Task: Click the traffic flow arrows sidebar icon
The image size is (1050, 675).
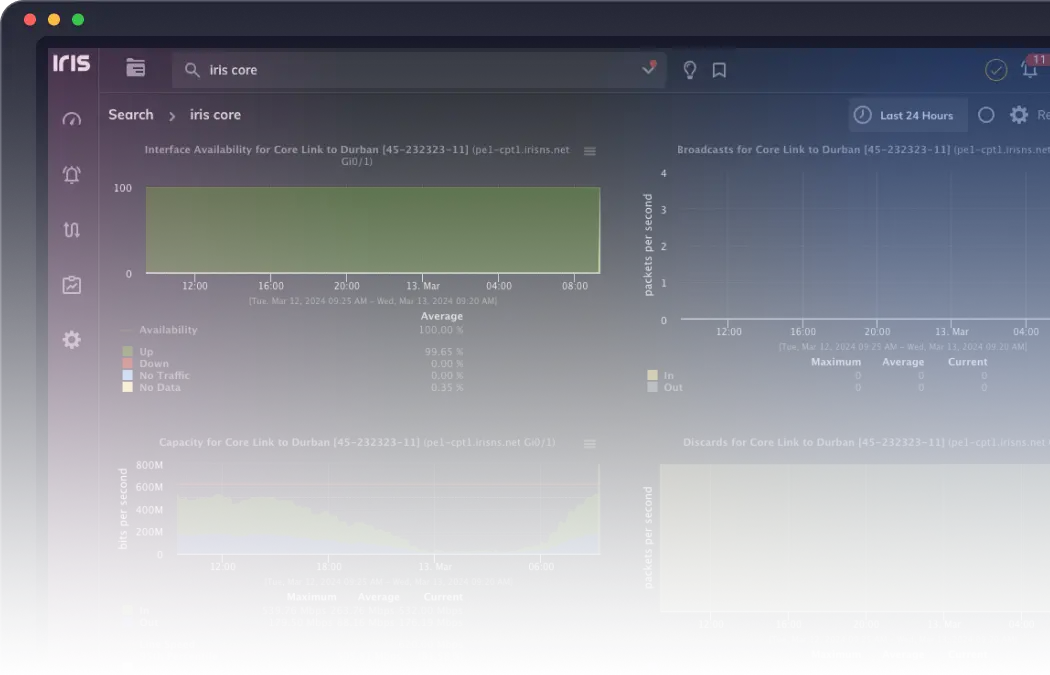Action: [71, 229]
